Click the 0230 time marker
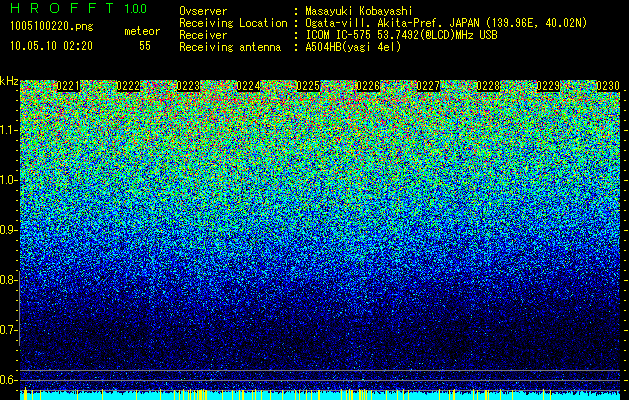Image resolution: width=629 pixels, height=400 pixels. tap(608, 86)
